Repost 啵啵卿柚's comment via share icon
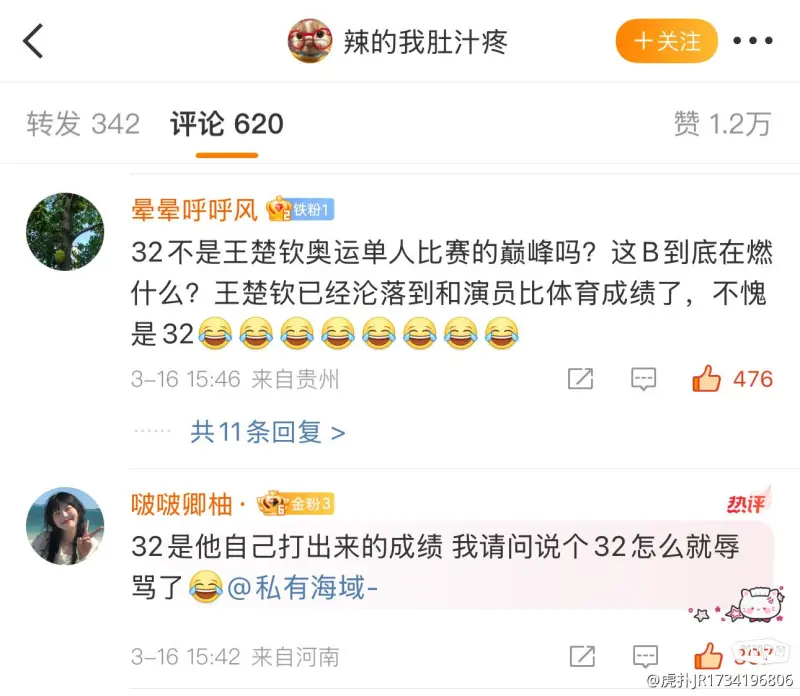 (x=582, y=657)
